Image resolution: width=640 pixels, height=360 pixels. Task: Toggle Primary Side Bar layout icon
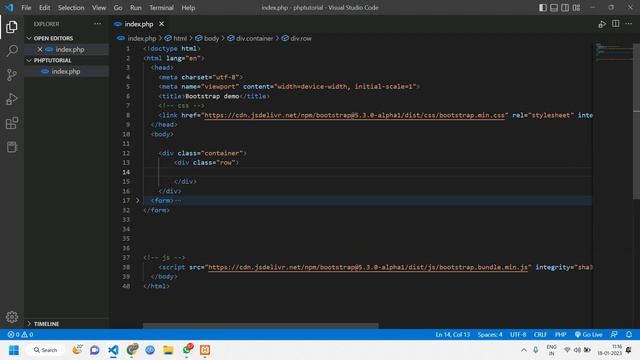coord(543,8)
